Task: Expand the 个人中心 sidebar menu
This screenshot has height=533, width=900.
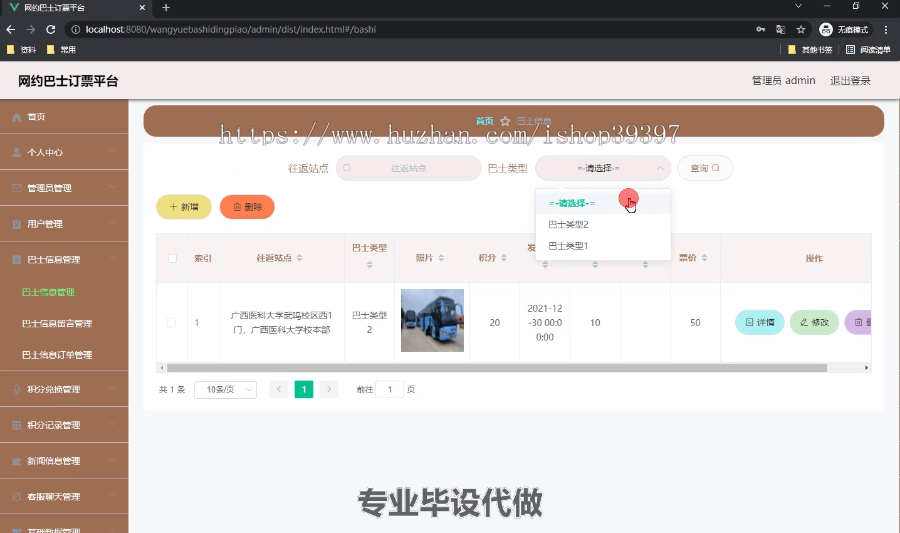Action: coord(64,152)
